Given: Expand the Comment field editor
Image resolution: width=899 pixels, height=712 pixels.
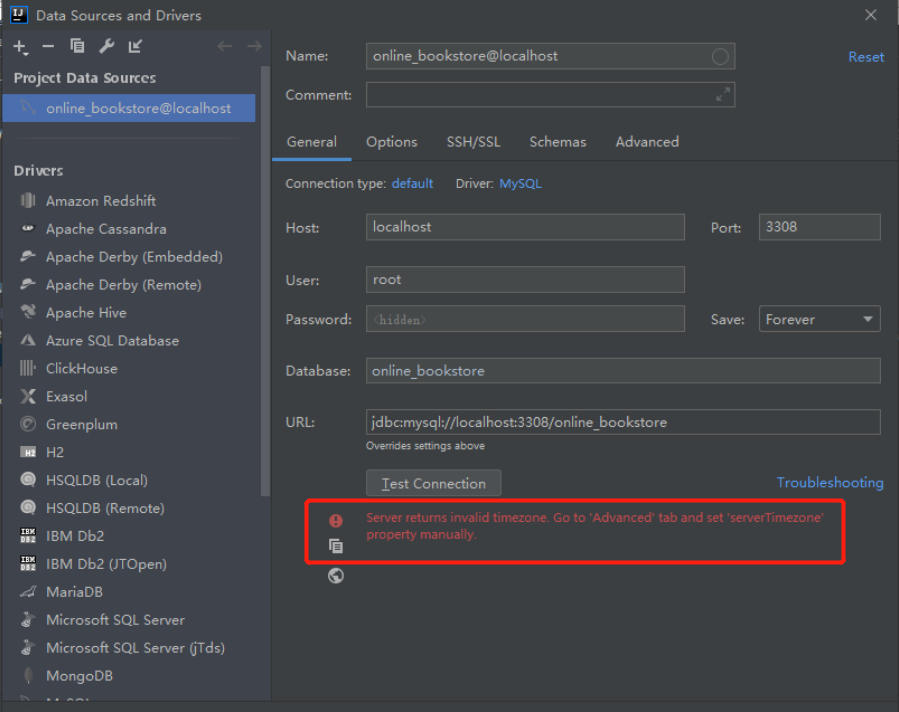Looking at the screenshot, I should [722, 95].
